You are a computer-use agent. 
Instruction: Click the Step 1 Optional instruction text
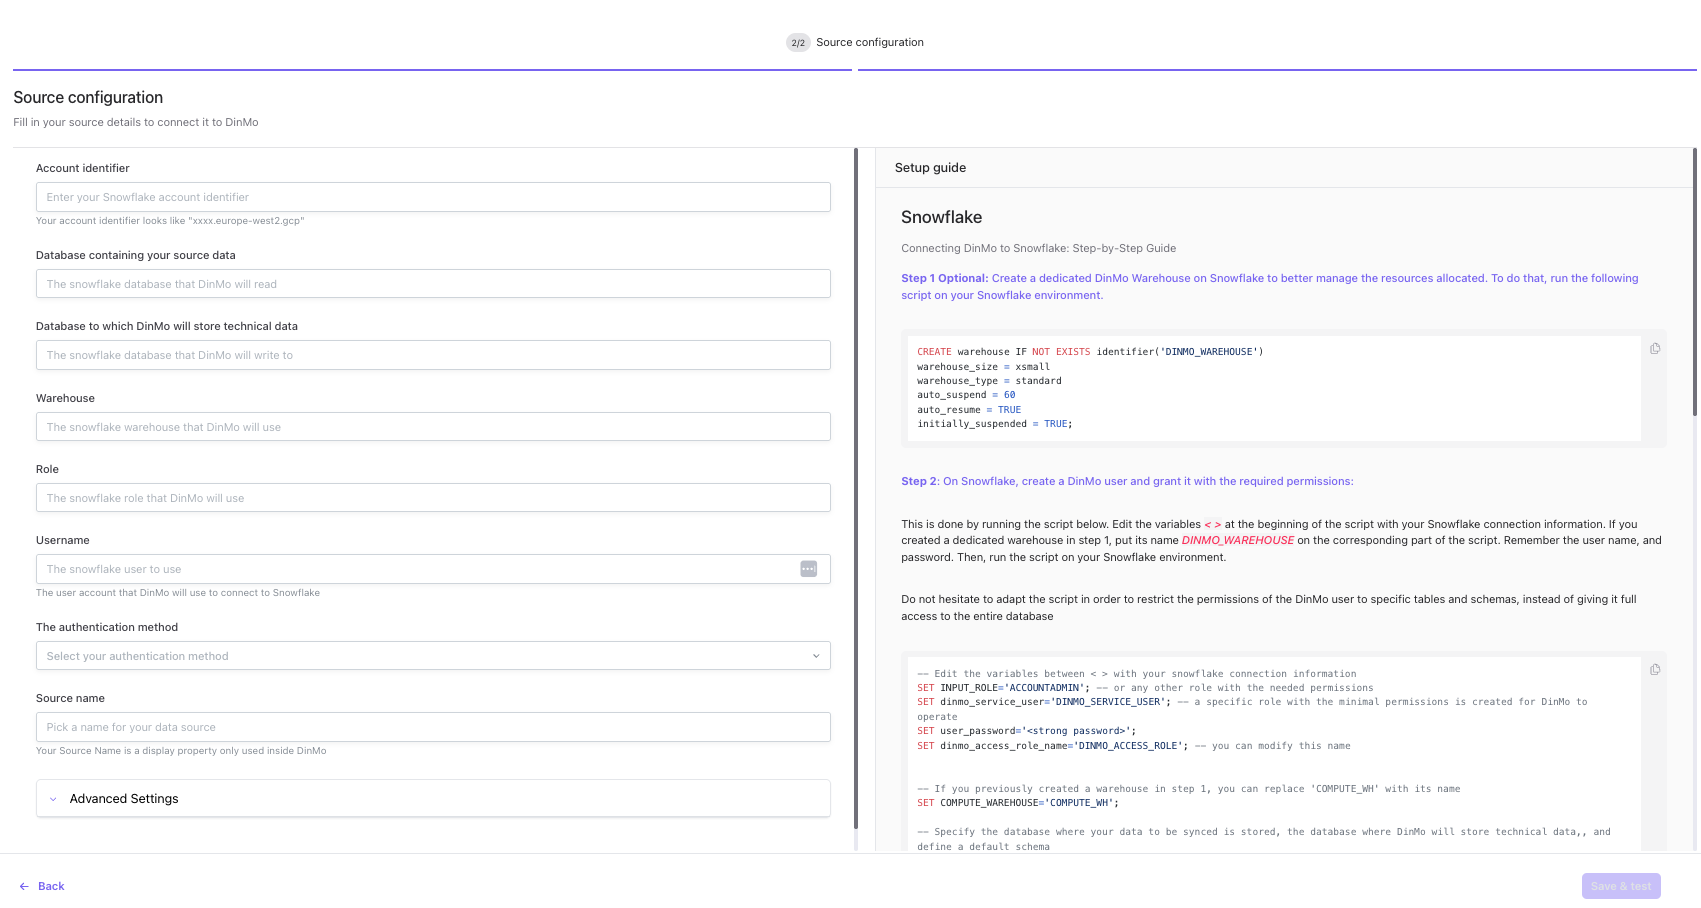point(1270,287)
